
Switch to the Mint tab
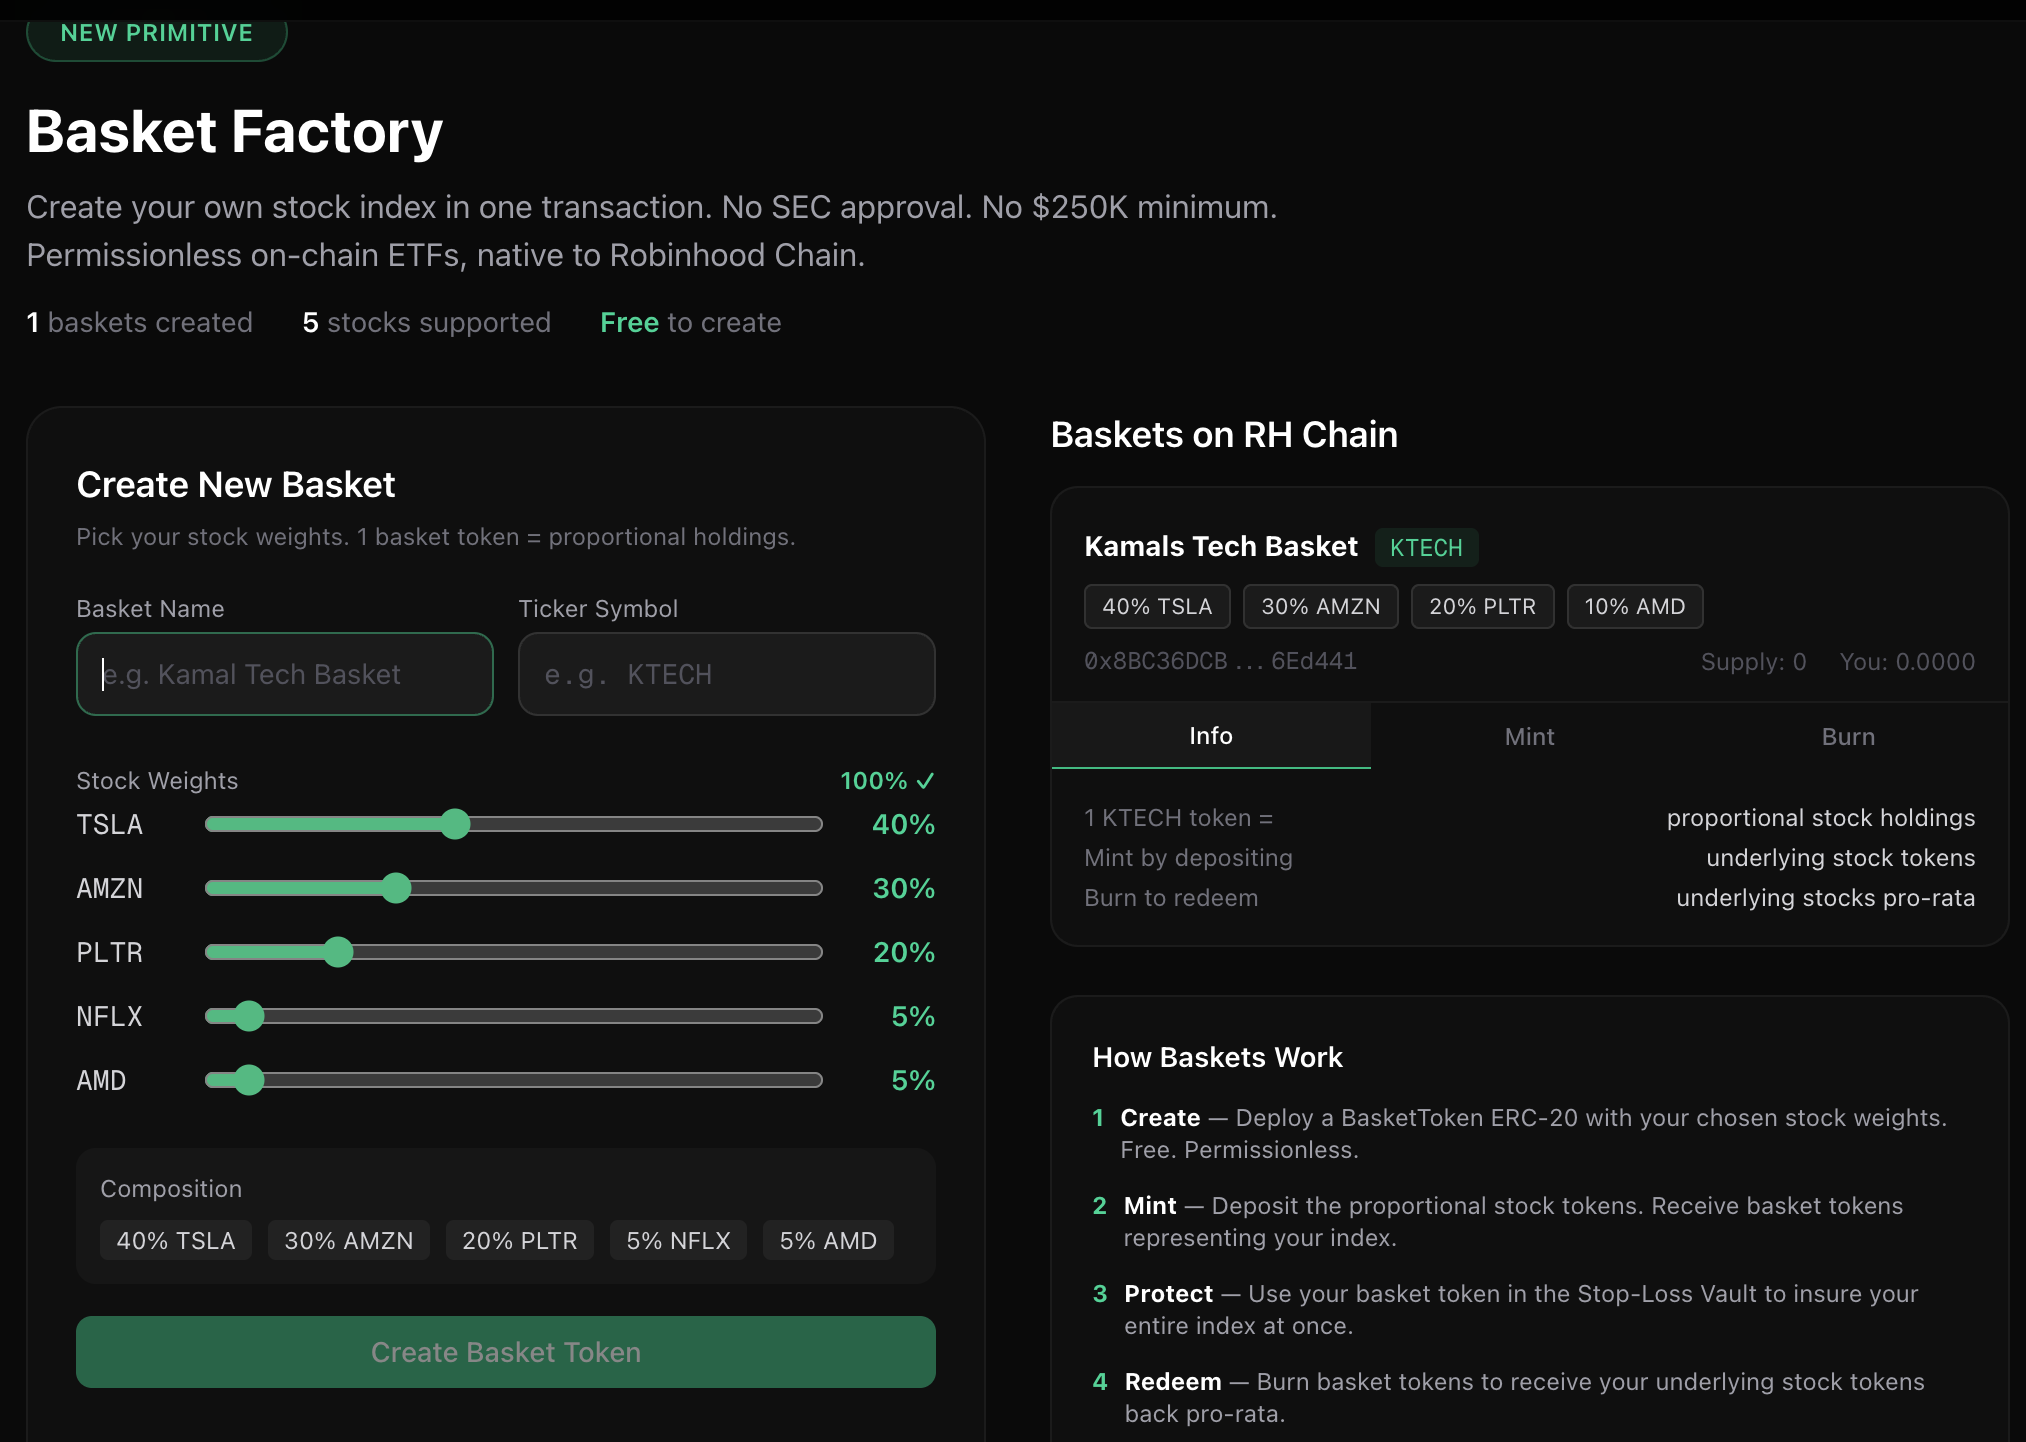1529,737
